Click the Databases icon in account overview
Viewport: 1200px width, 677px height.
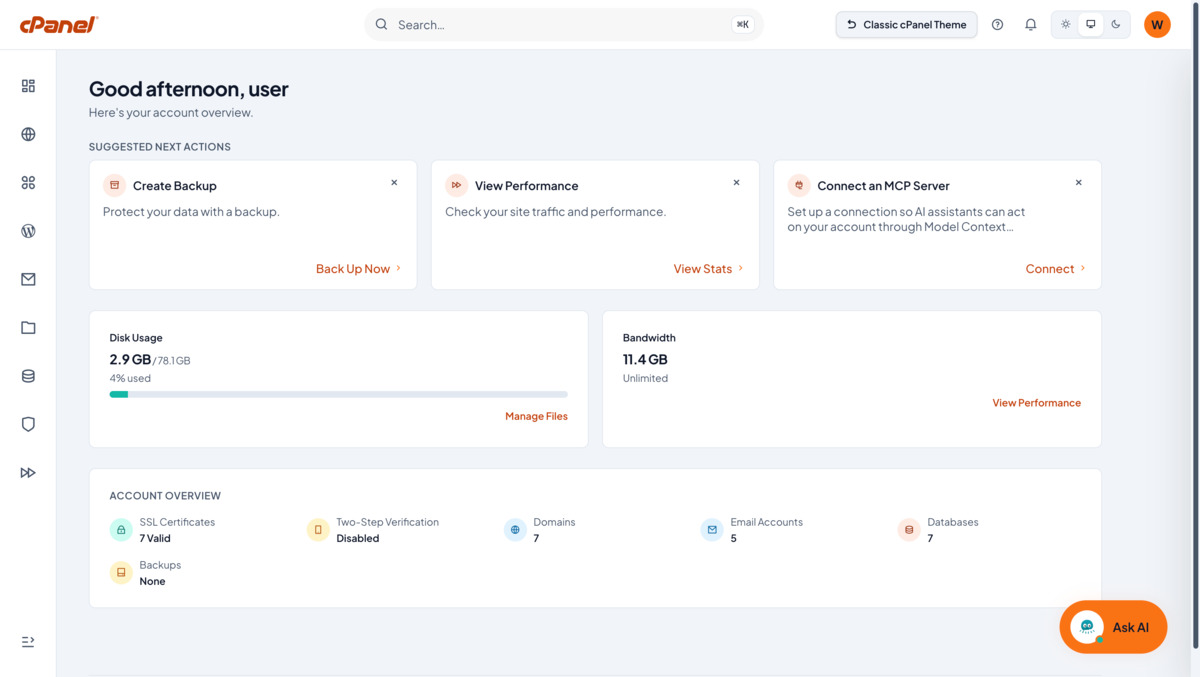pos(909,530)
